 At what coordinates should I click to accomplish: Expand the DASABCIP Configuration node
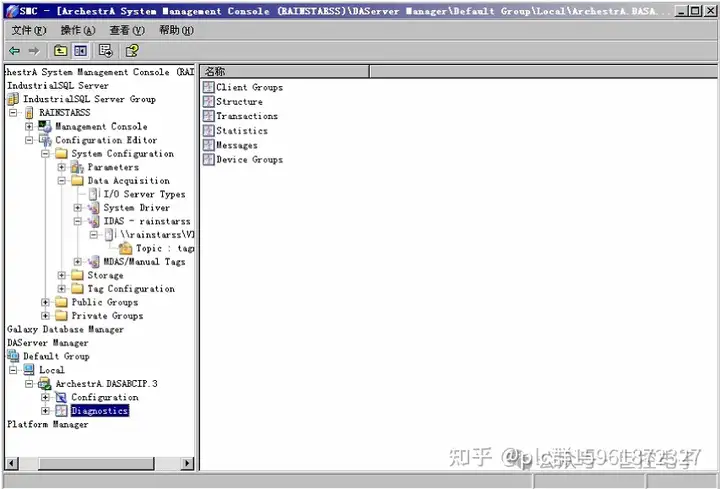(45, 397)
